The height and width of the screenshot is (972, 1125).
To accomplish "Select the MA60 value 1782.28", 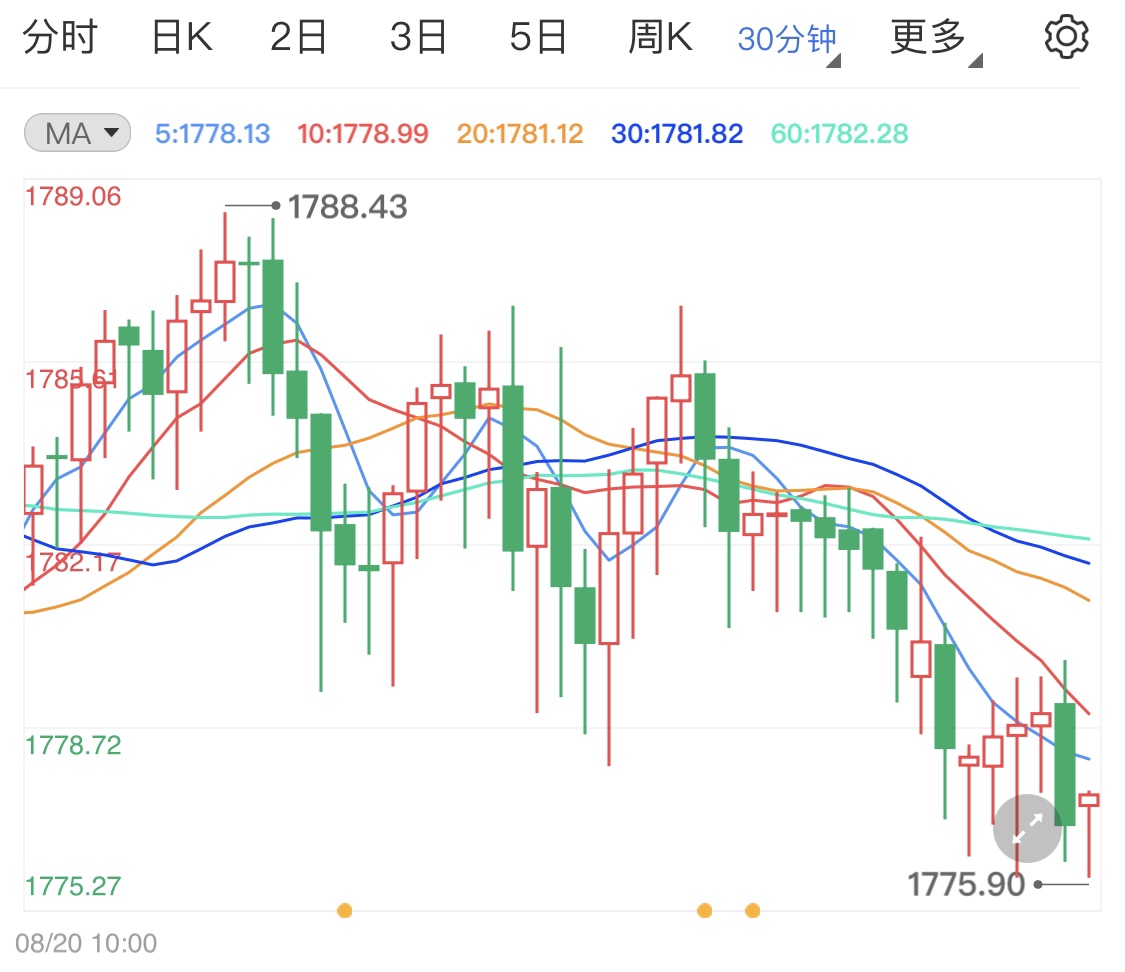I will 838,132.
